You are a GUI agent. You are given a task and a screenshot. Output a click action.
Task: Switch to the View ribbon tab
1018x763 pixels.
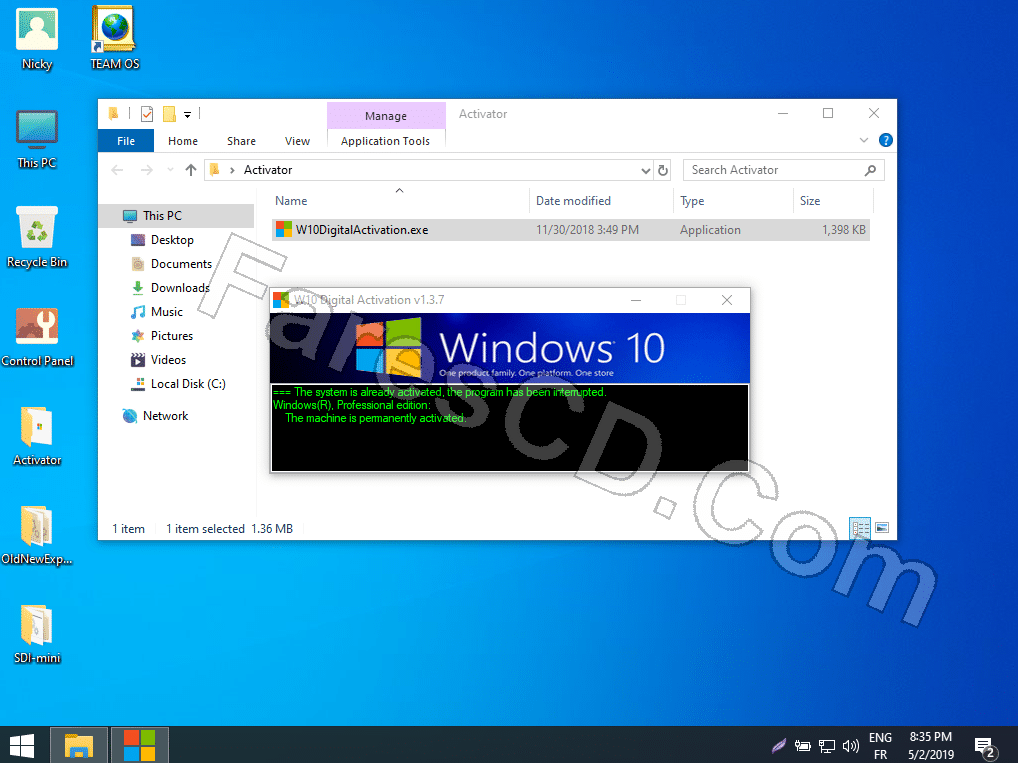297,141
